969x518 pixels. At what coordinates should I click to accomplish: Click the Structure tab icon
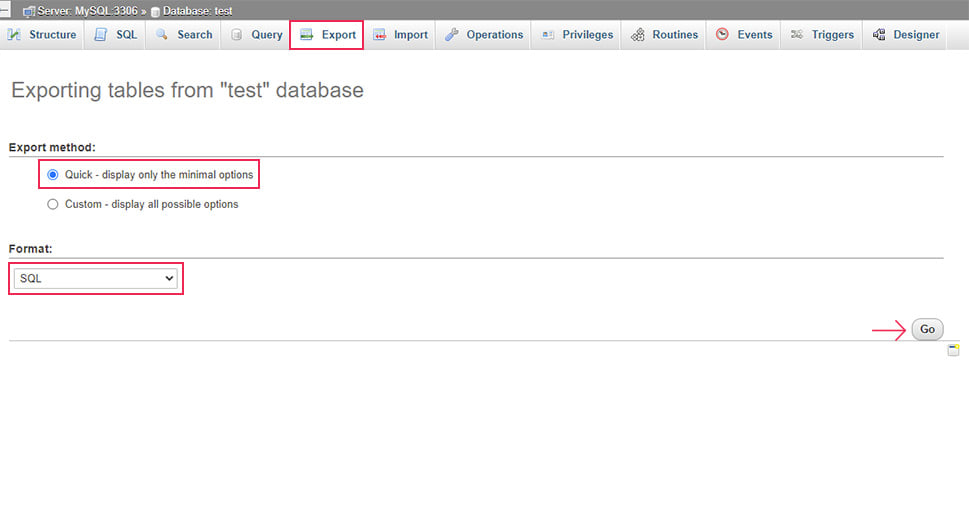point(14,35)
